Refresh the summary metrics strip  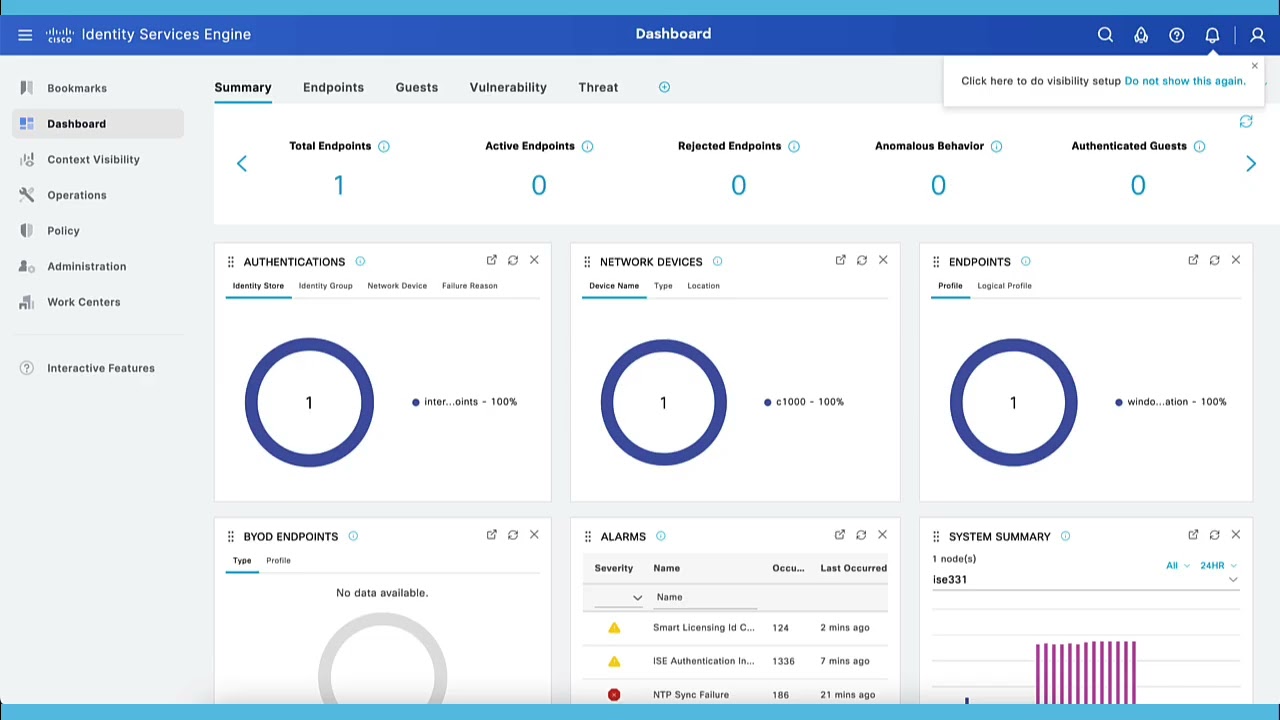(1246, 122)
